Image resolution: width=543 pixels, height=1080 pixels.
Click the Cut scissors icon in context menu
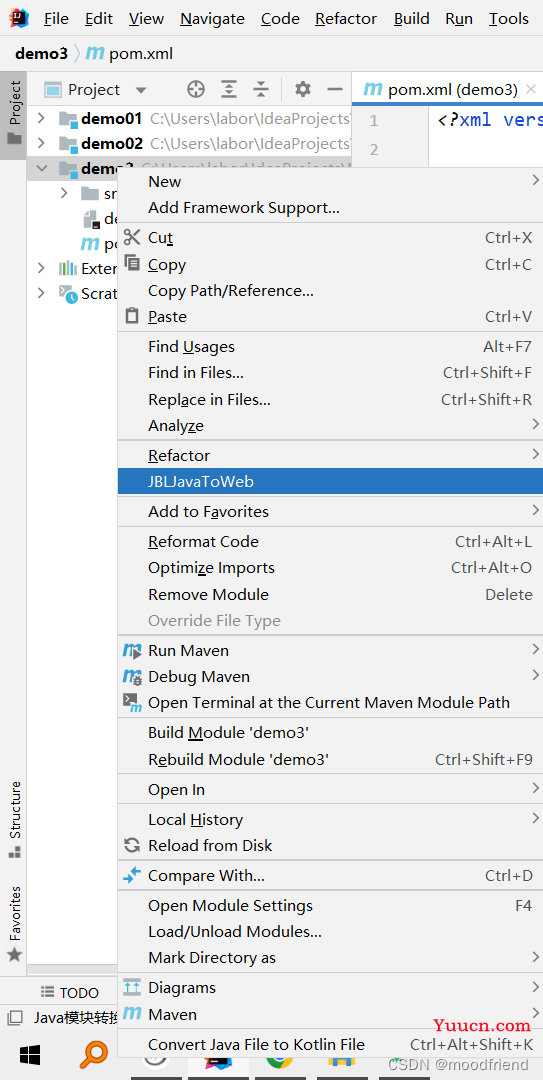[x=131, y=238]
